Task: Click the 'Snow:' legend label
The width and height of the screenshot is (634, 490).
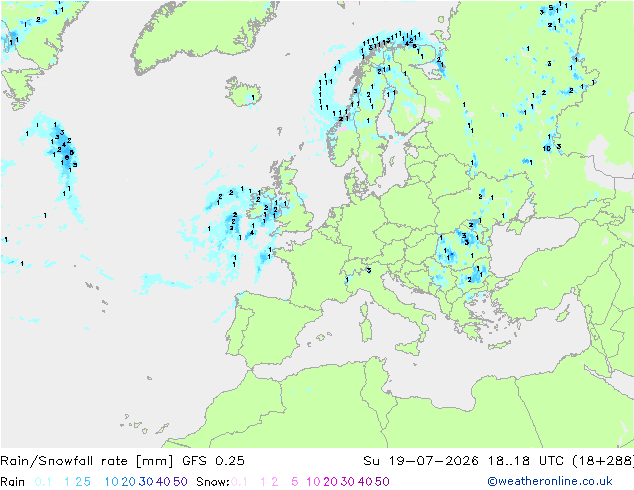Action: 213,482
